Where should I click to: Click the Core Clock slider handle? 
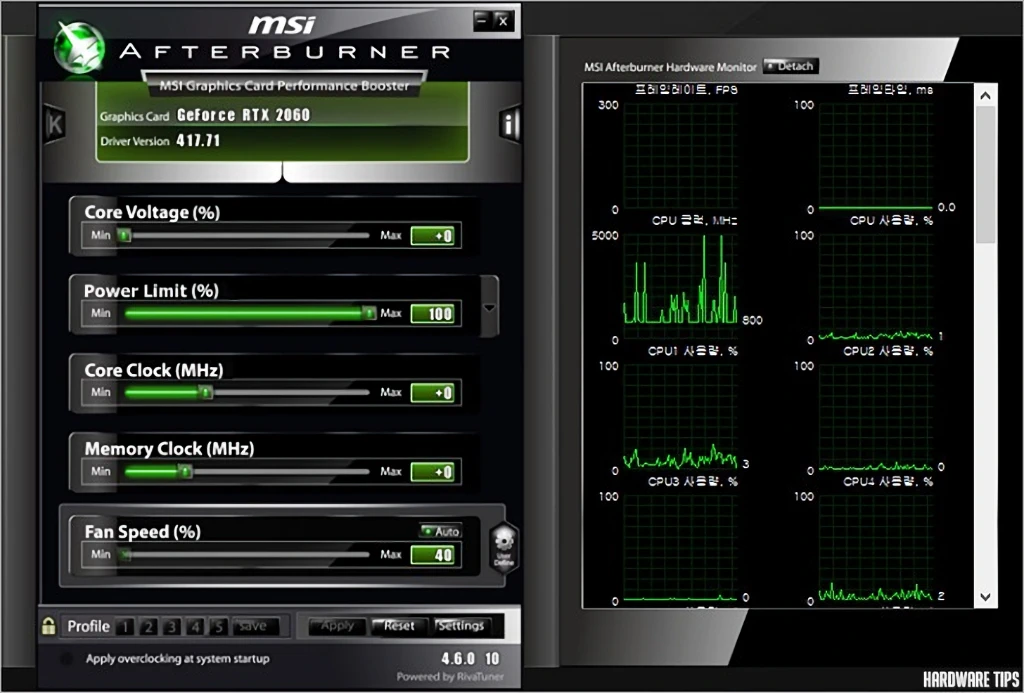[x=206, y=393]
